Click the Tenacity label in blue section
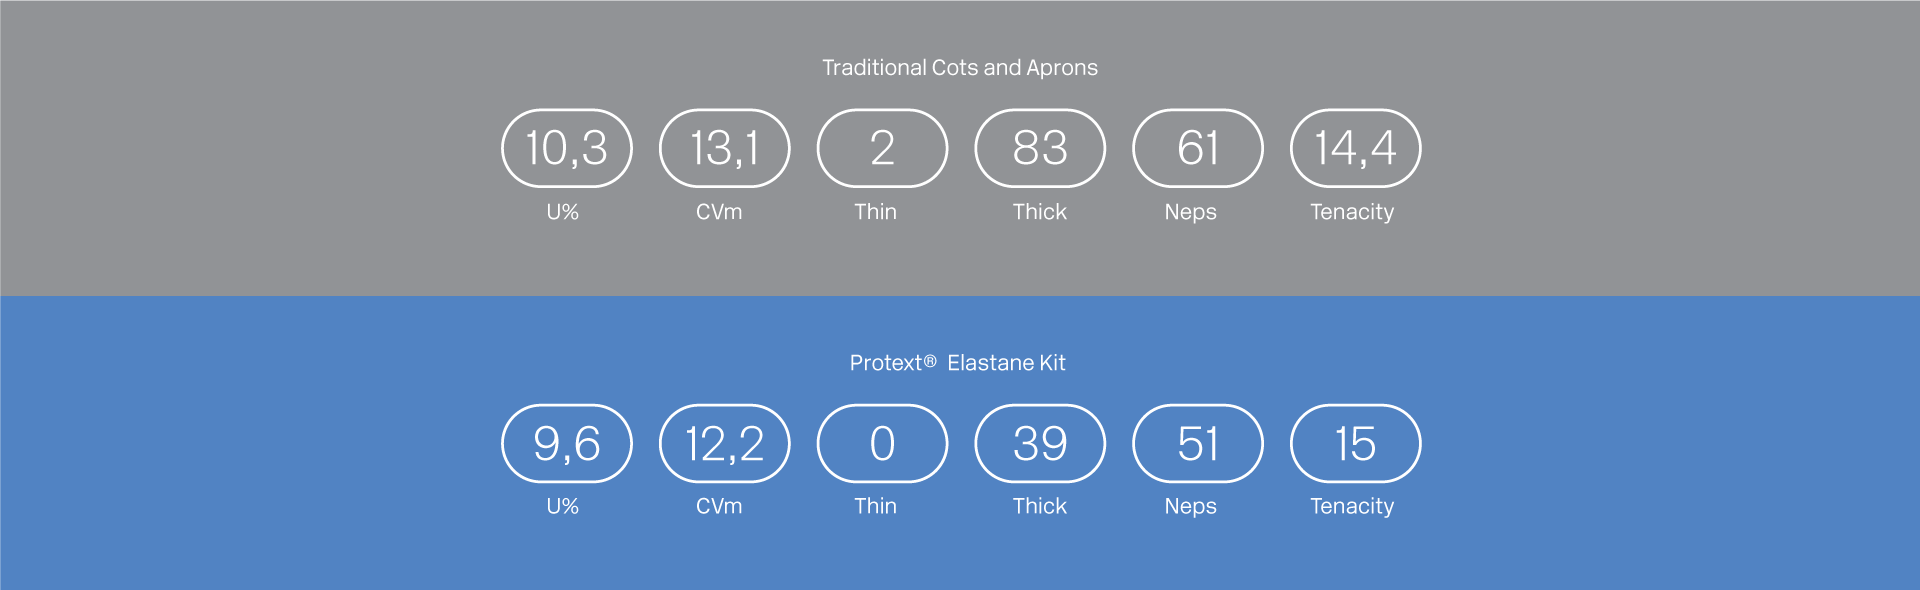The height and width of the screenshot is (590, 1920). pyautogui.click(x=1352, y=506)
